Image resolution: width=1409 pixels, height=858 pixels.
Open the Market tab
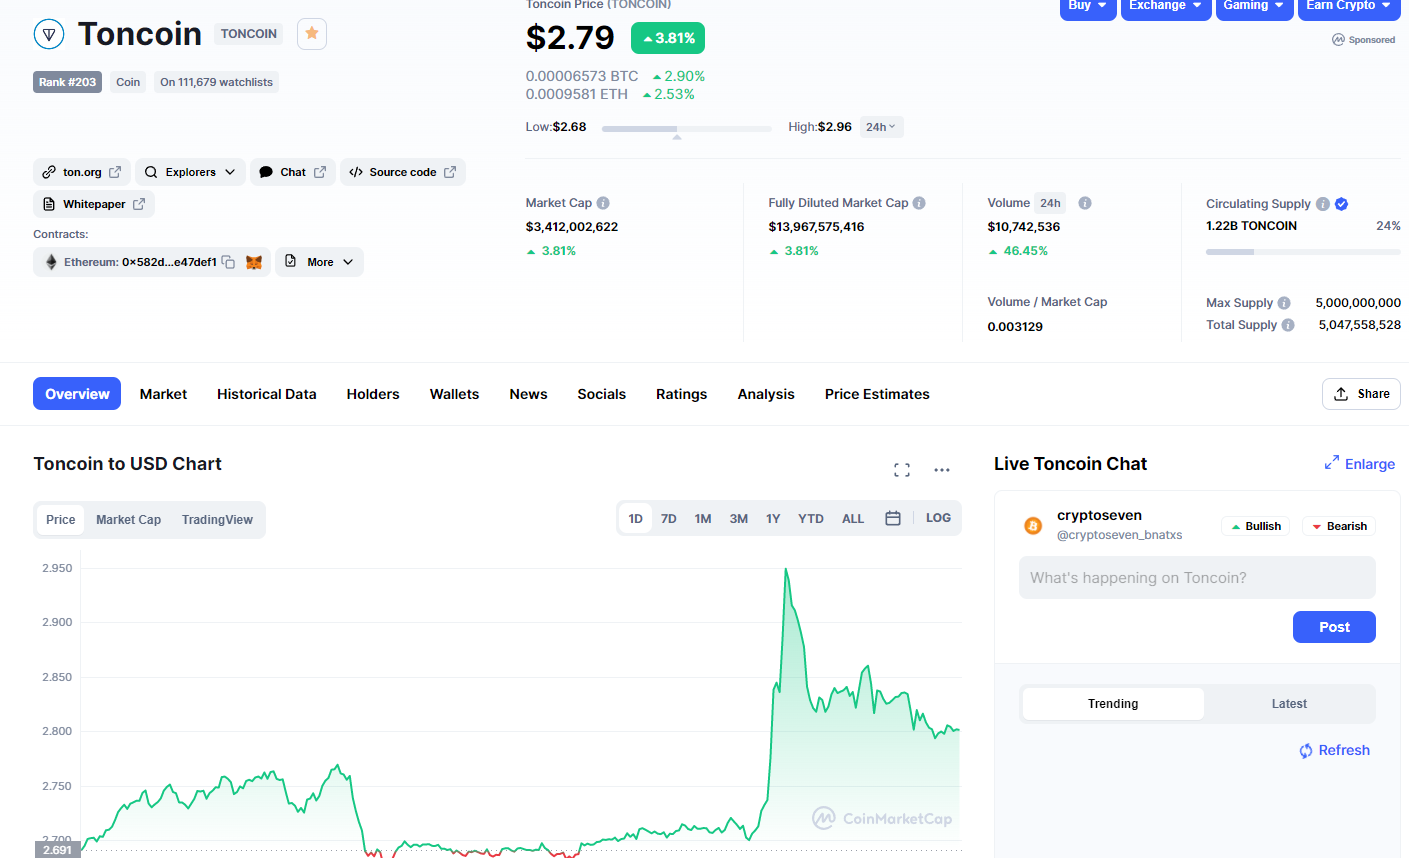[163, 394]
